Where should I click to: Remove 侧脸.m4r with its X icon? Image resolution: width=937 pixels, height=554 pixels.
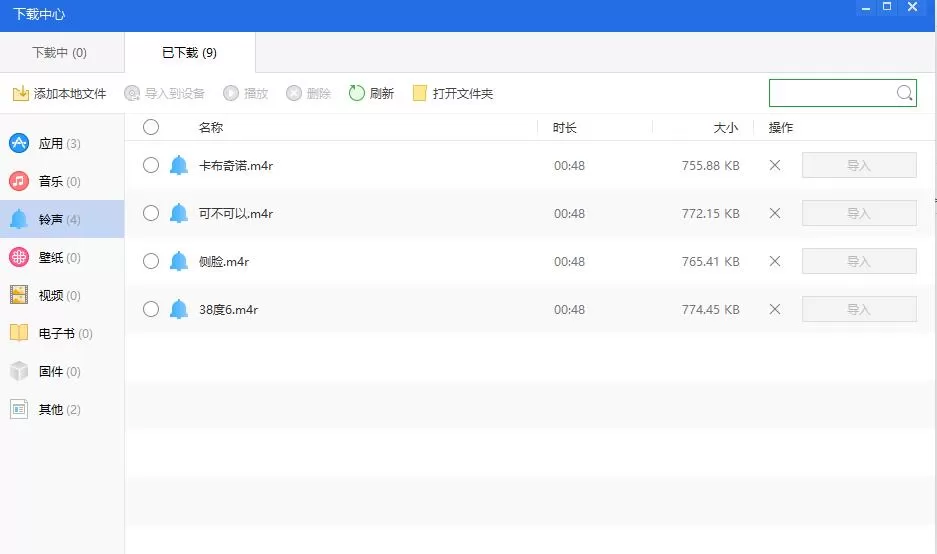tap(775, 261)
